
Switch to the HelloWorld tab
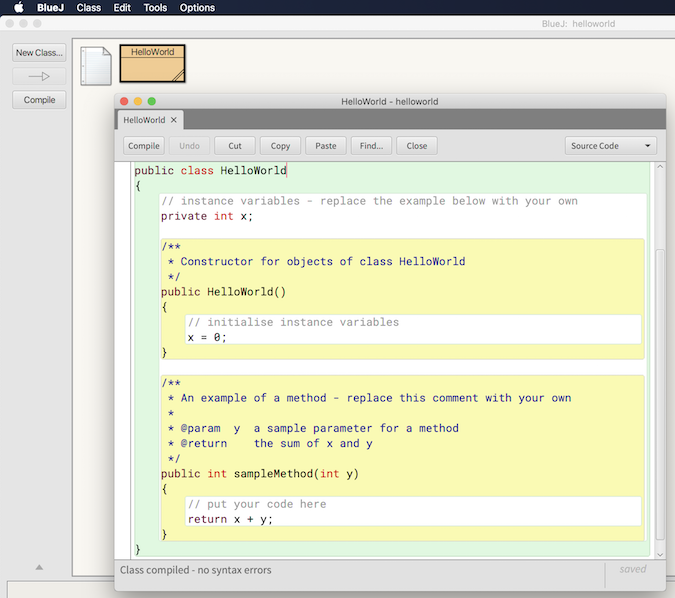[x=144, y=120]
